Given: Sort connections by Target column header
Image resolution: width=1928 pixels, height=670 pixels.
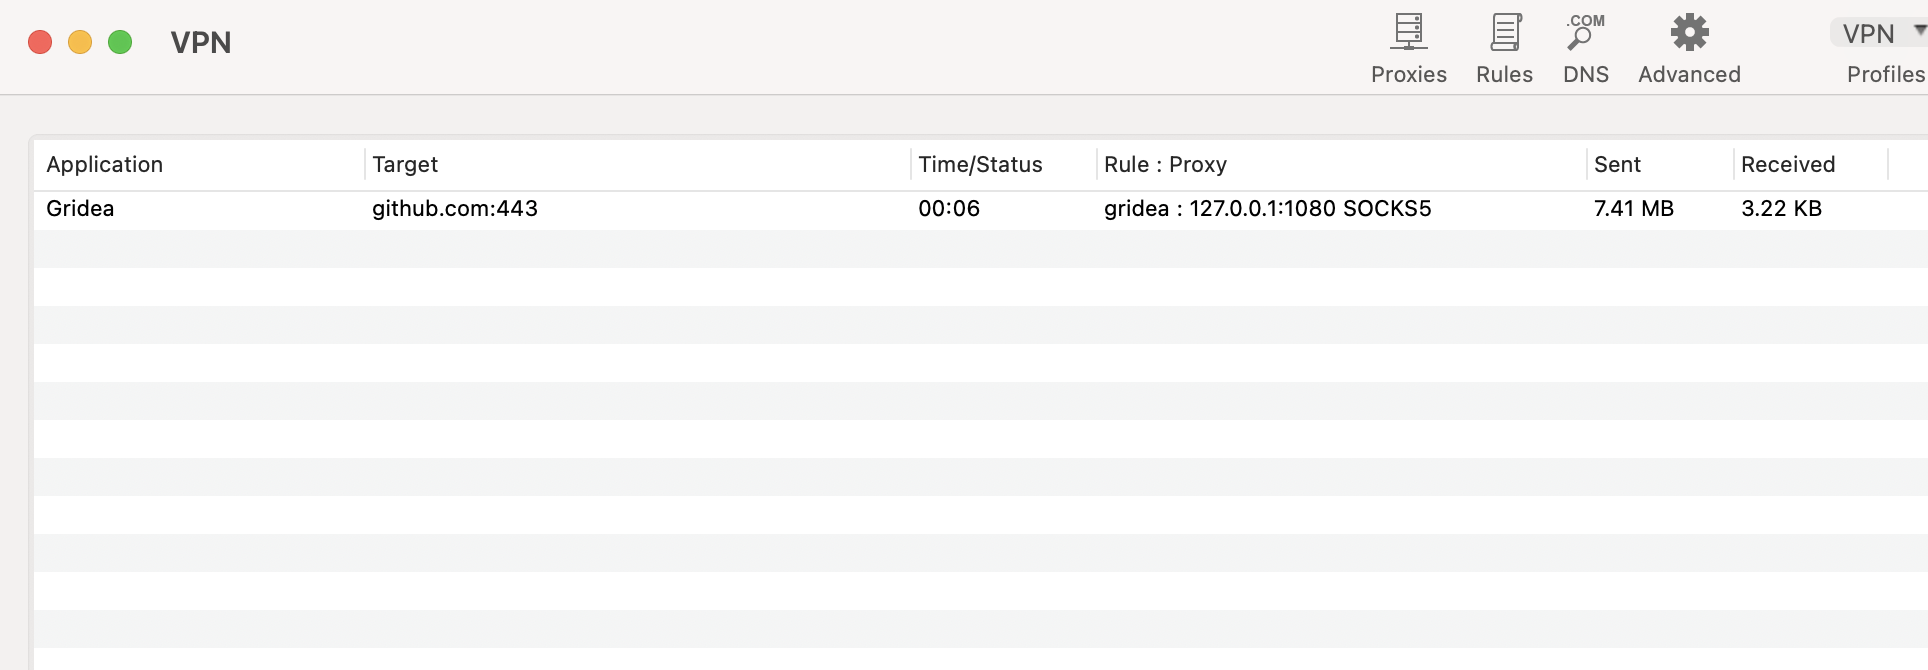Looking at the screenshot, I should (405, 165).
